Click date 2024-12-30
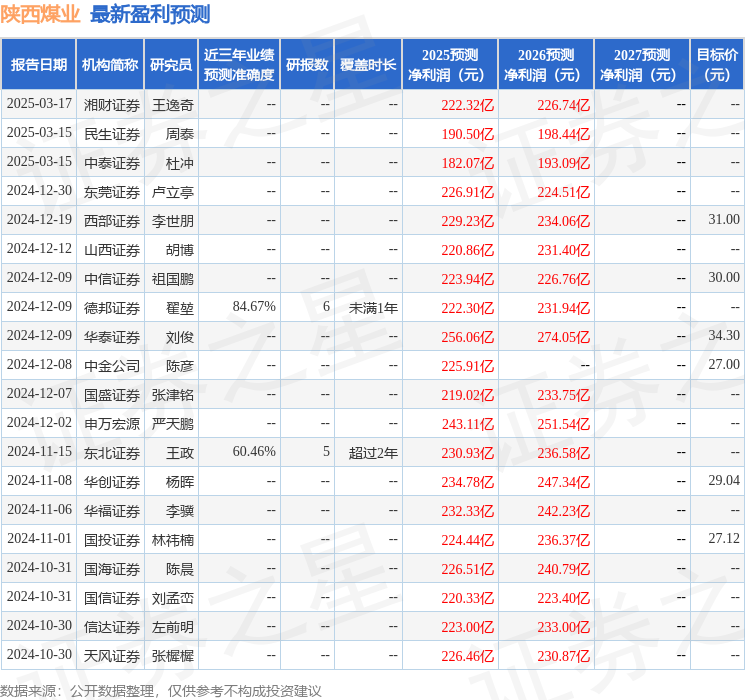The height and width of the screenshot is (700, 745). pos(39,190)
